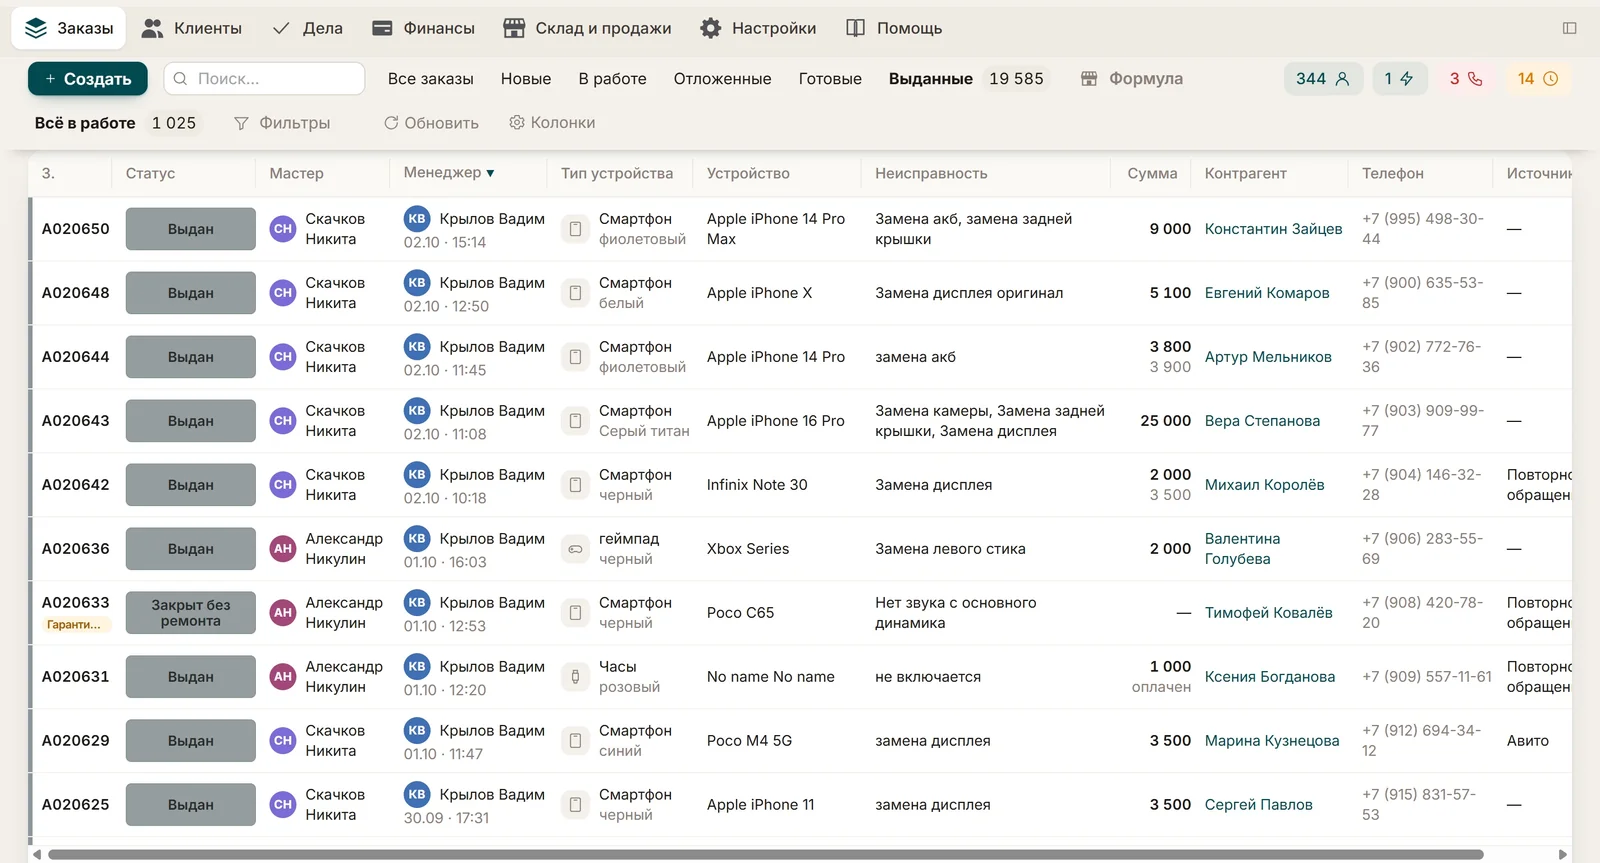Click the gamepad device icon for order A020636
Viewport: 1600px width, 863px height.
[x=575, y=549]
